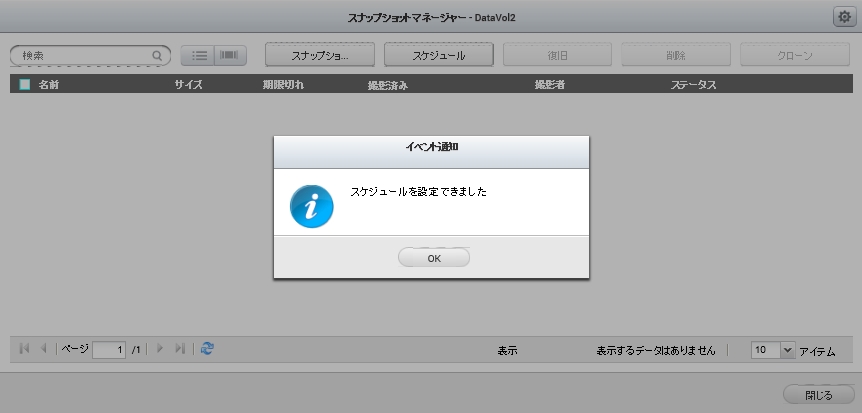The width and height of the screenshot is (862, 413).
Task: Click into the 検索 search field
Action: (82, 56)
